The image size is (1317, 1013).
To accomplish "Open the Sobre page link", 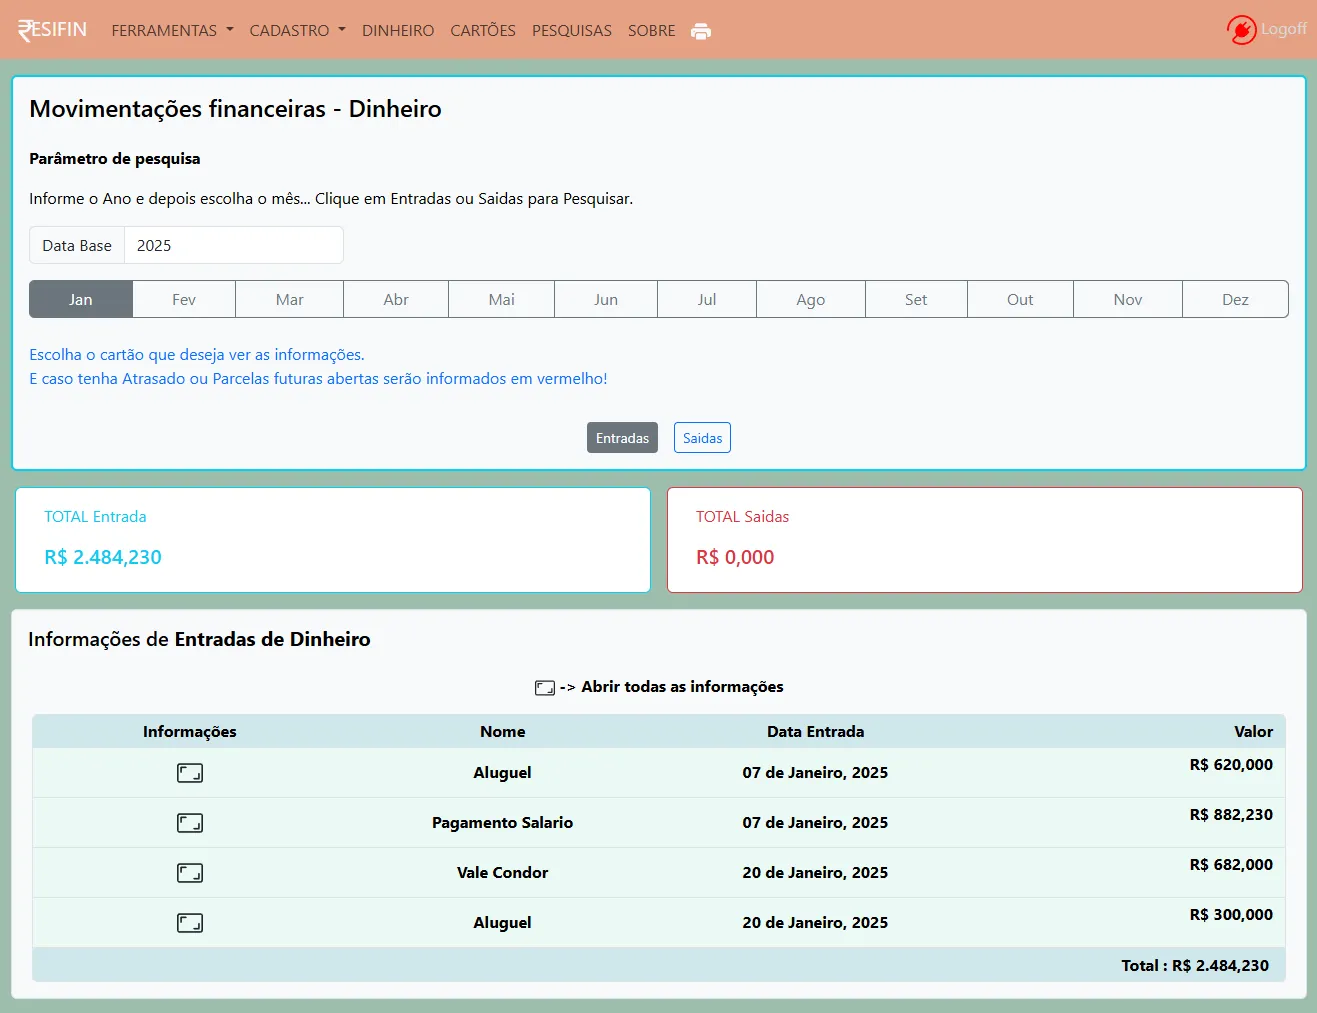I will click(651, 31).
